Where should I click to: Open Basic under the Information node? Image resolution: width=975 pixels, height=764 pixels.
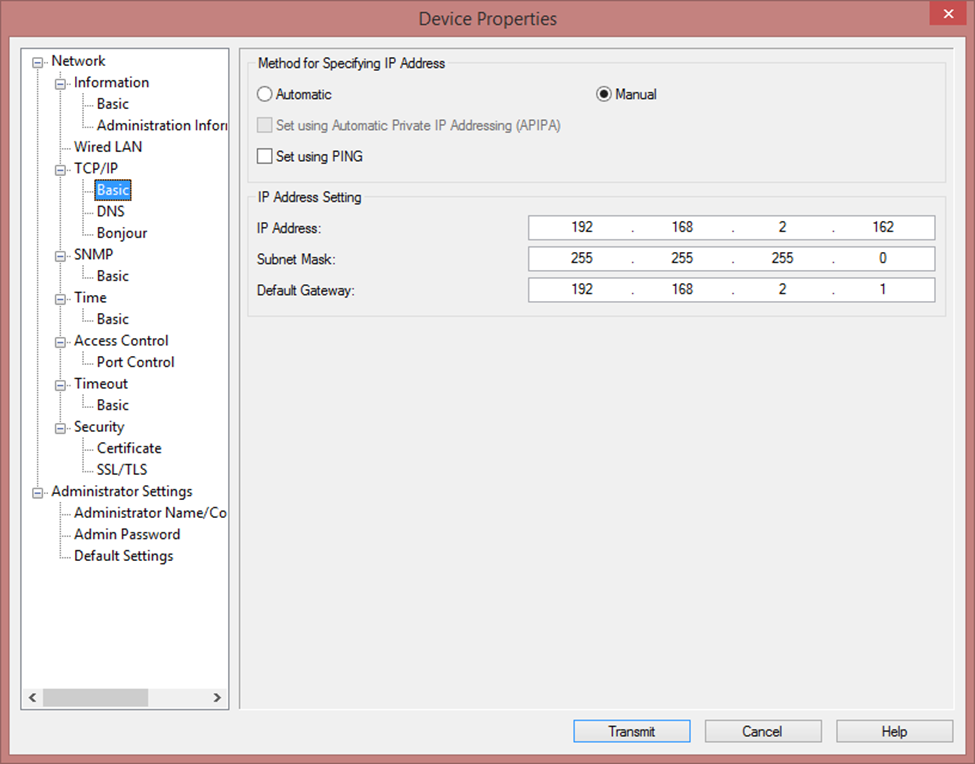(x=113, y=104)
